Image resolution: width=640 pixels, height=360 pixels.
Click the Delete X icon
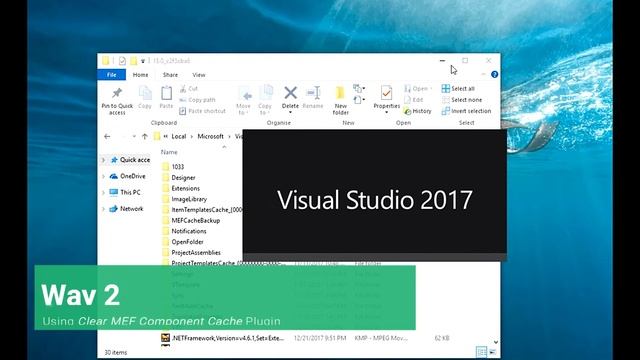[x=290, y=93]
